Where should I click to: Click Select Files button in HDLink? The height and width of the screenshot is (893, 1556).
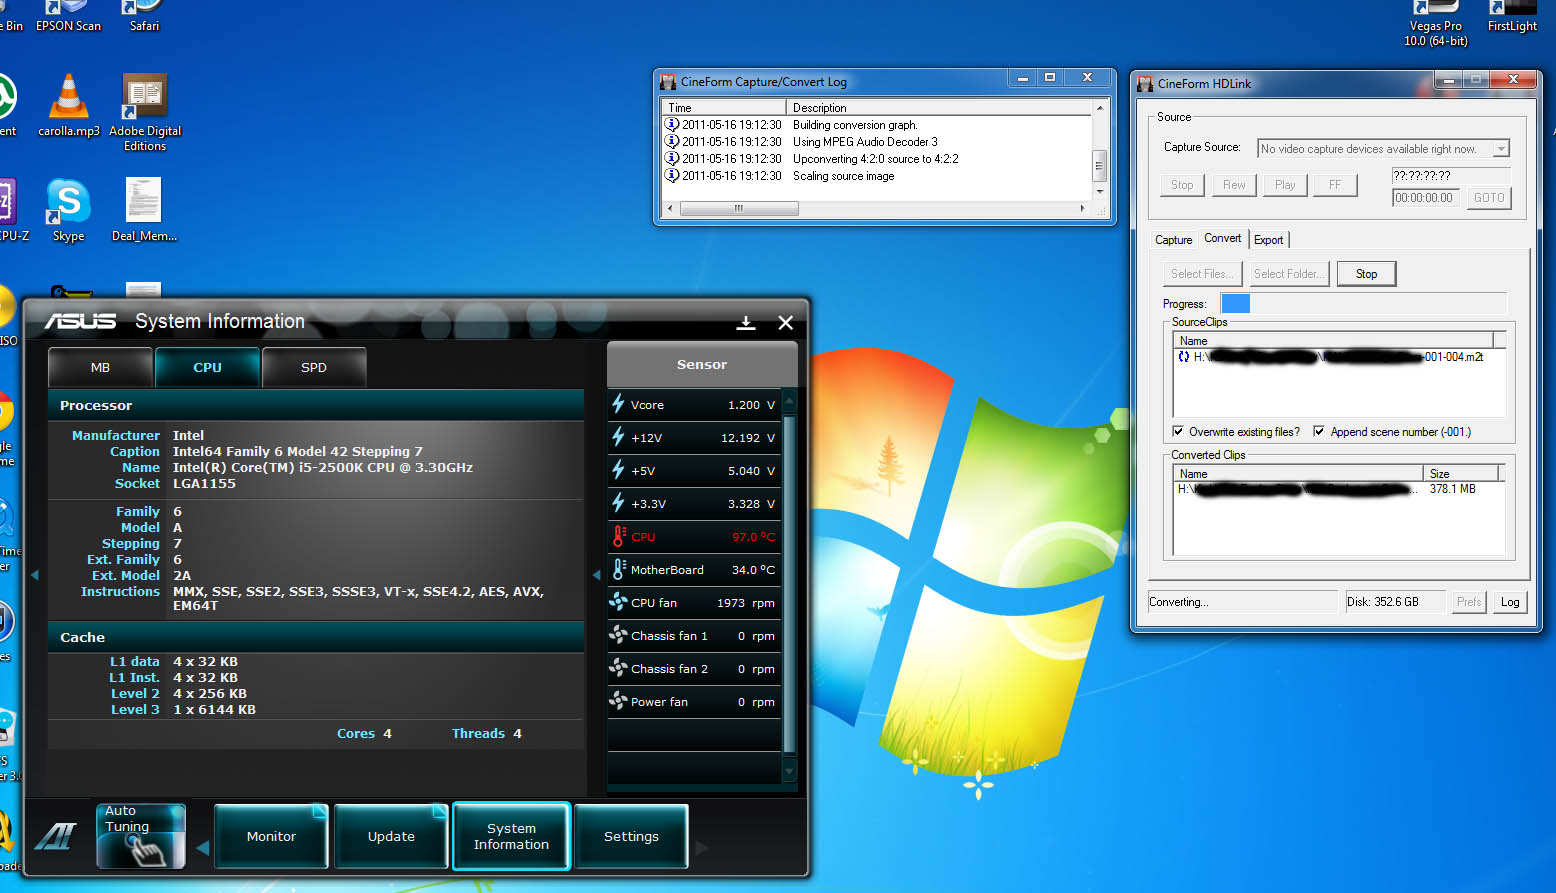coord(1201,274)
